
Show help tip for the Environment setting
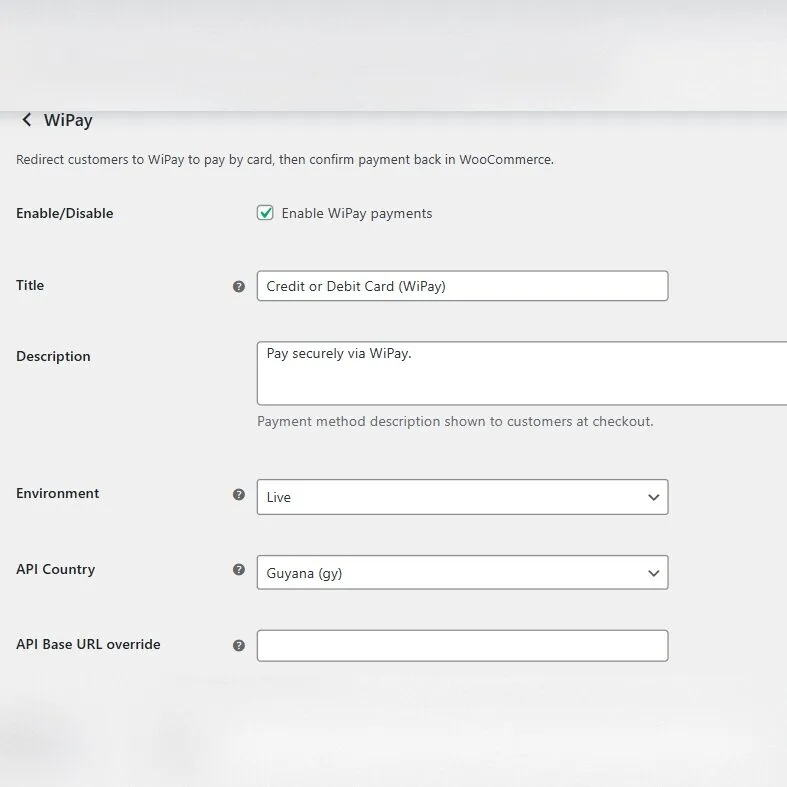click(239, 494)
